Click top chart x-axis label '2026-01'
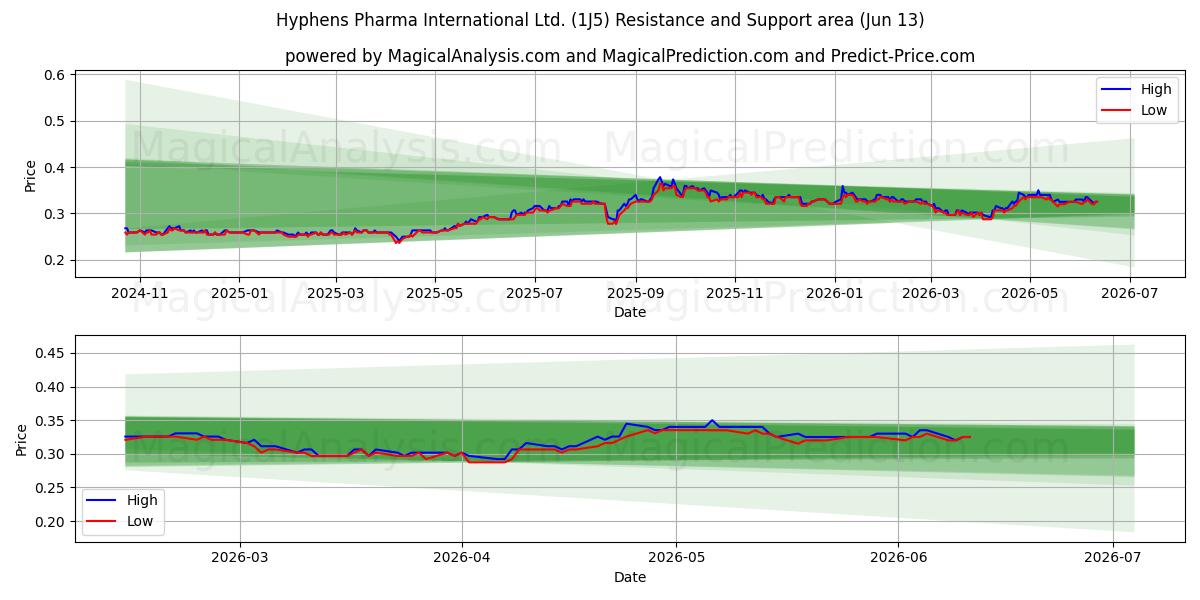This screenshot has width=1200, height=600. point(835,295)
